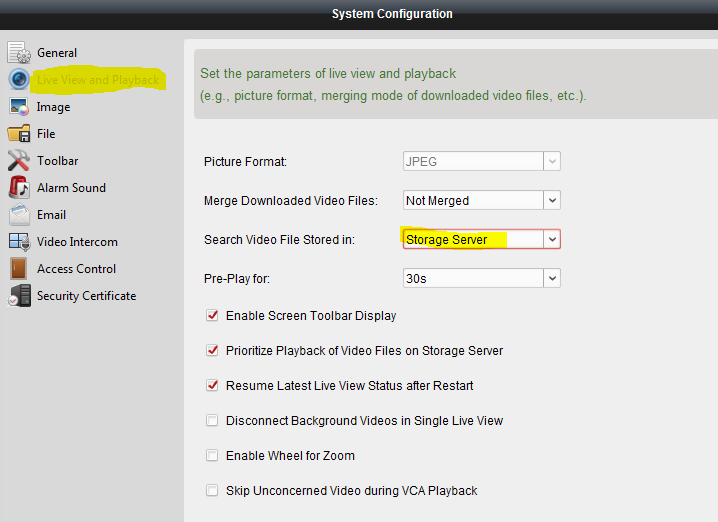Expand the Merge Downloaded Video Files dropdown
Image resolution: width=718 pixels, height=522 pixels.
pos(552,201)
